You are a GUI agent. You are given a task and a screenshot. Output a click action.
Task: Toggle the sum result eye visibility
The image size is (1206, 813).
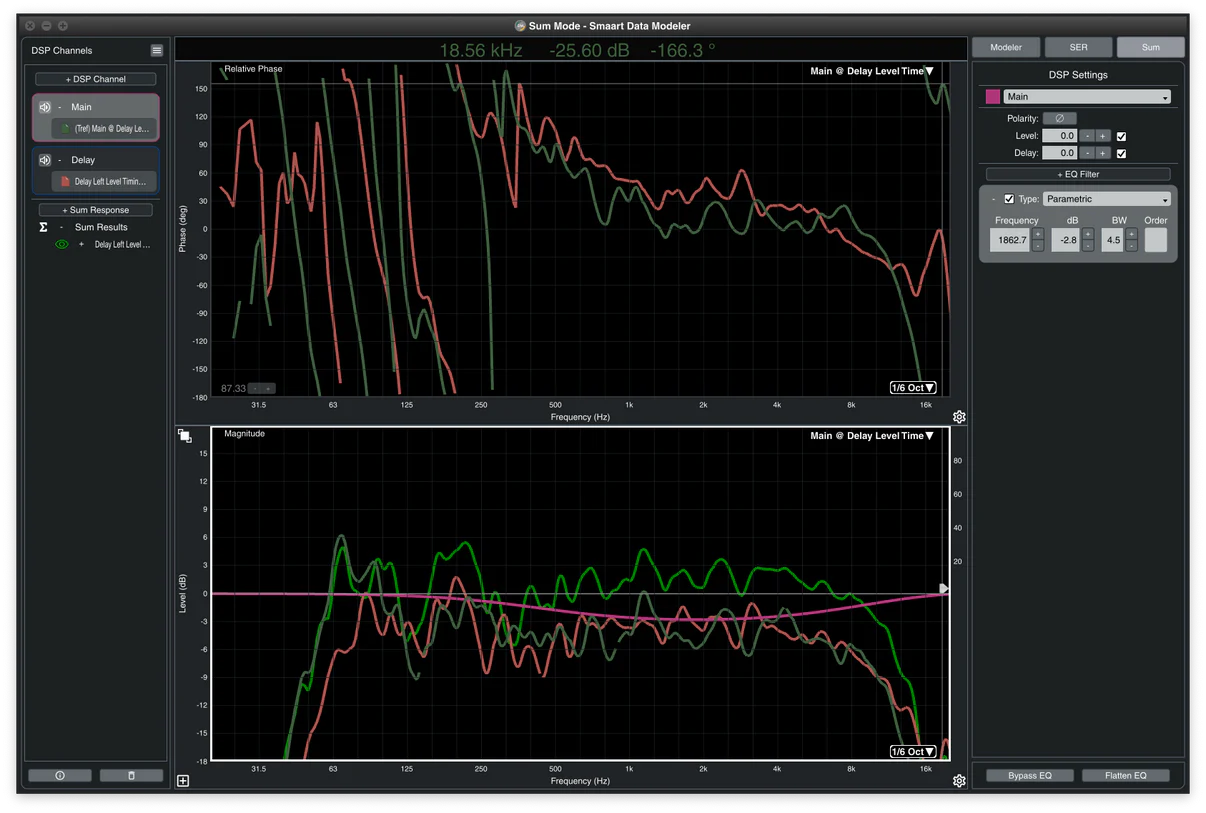tap(62, 244)
